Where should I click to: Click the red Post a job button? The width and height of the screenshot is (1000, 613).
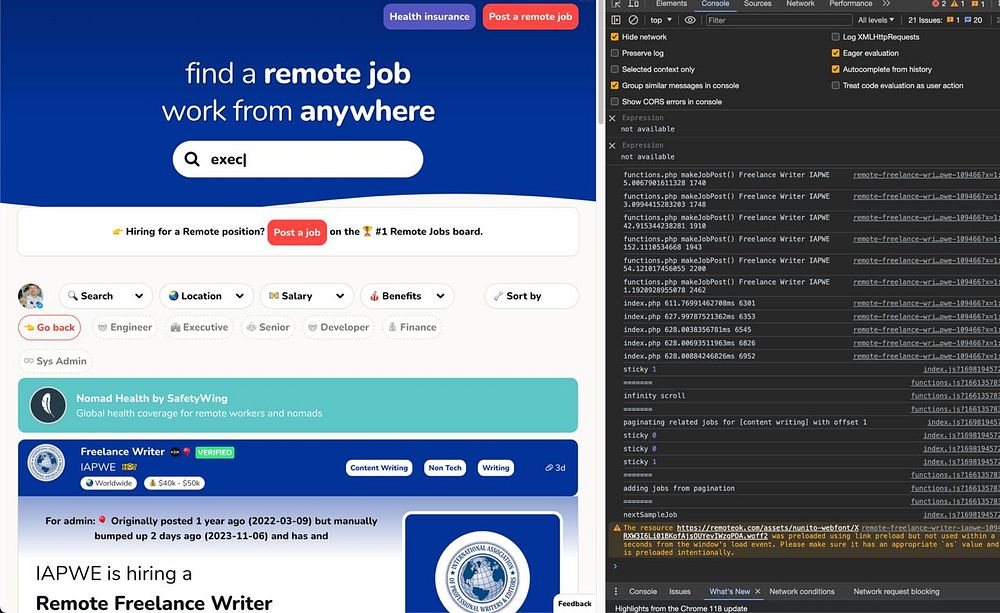[x=297, y=232]
